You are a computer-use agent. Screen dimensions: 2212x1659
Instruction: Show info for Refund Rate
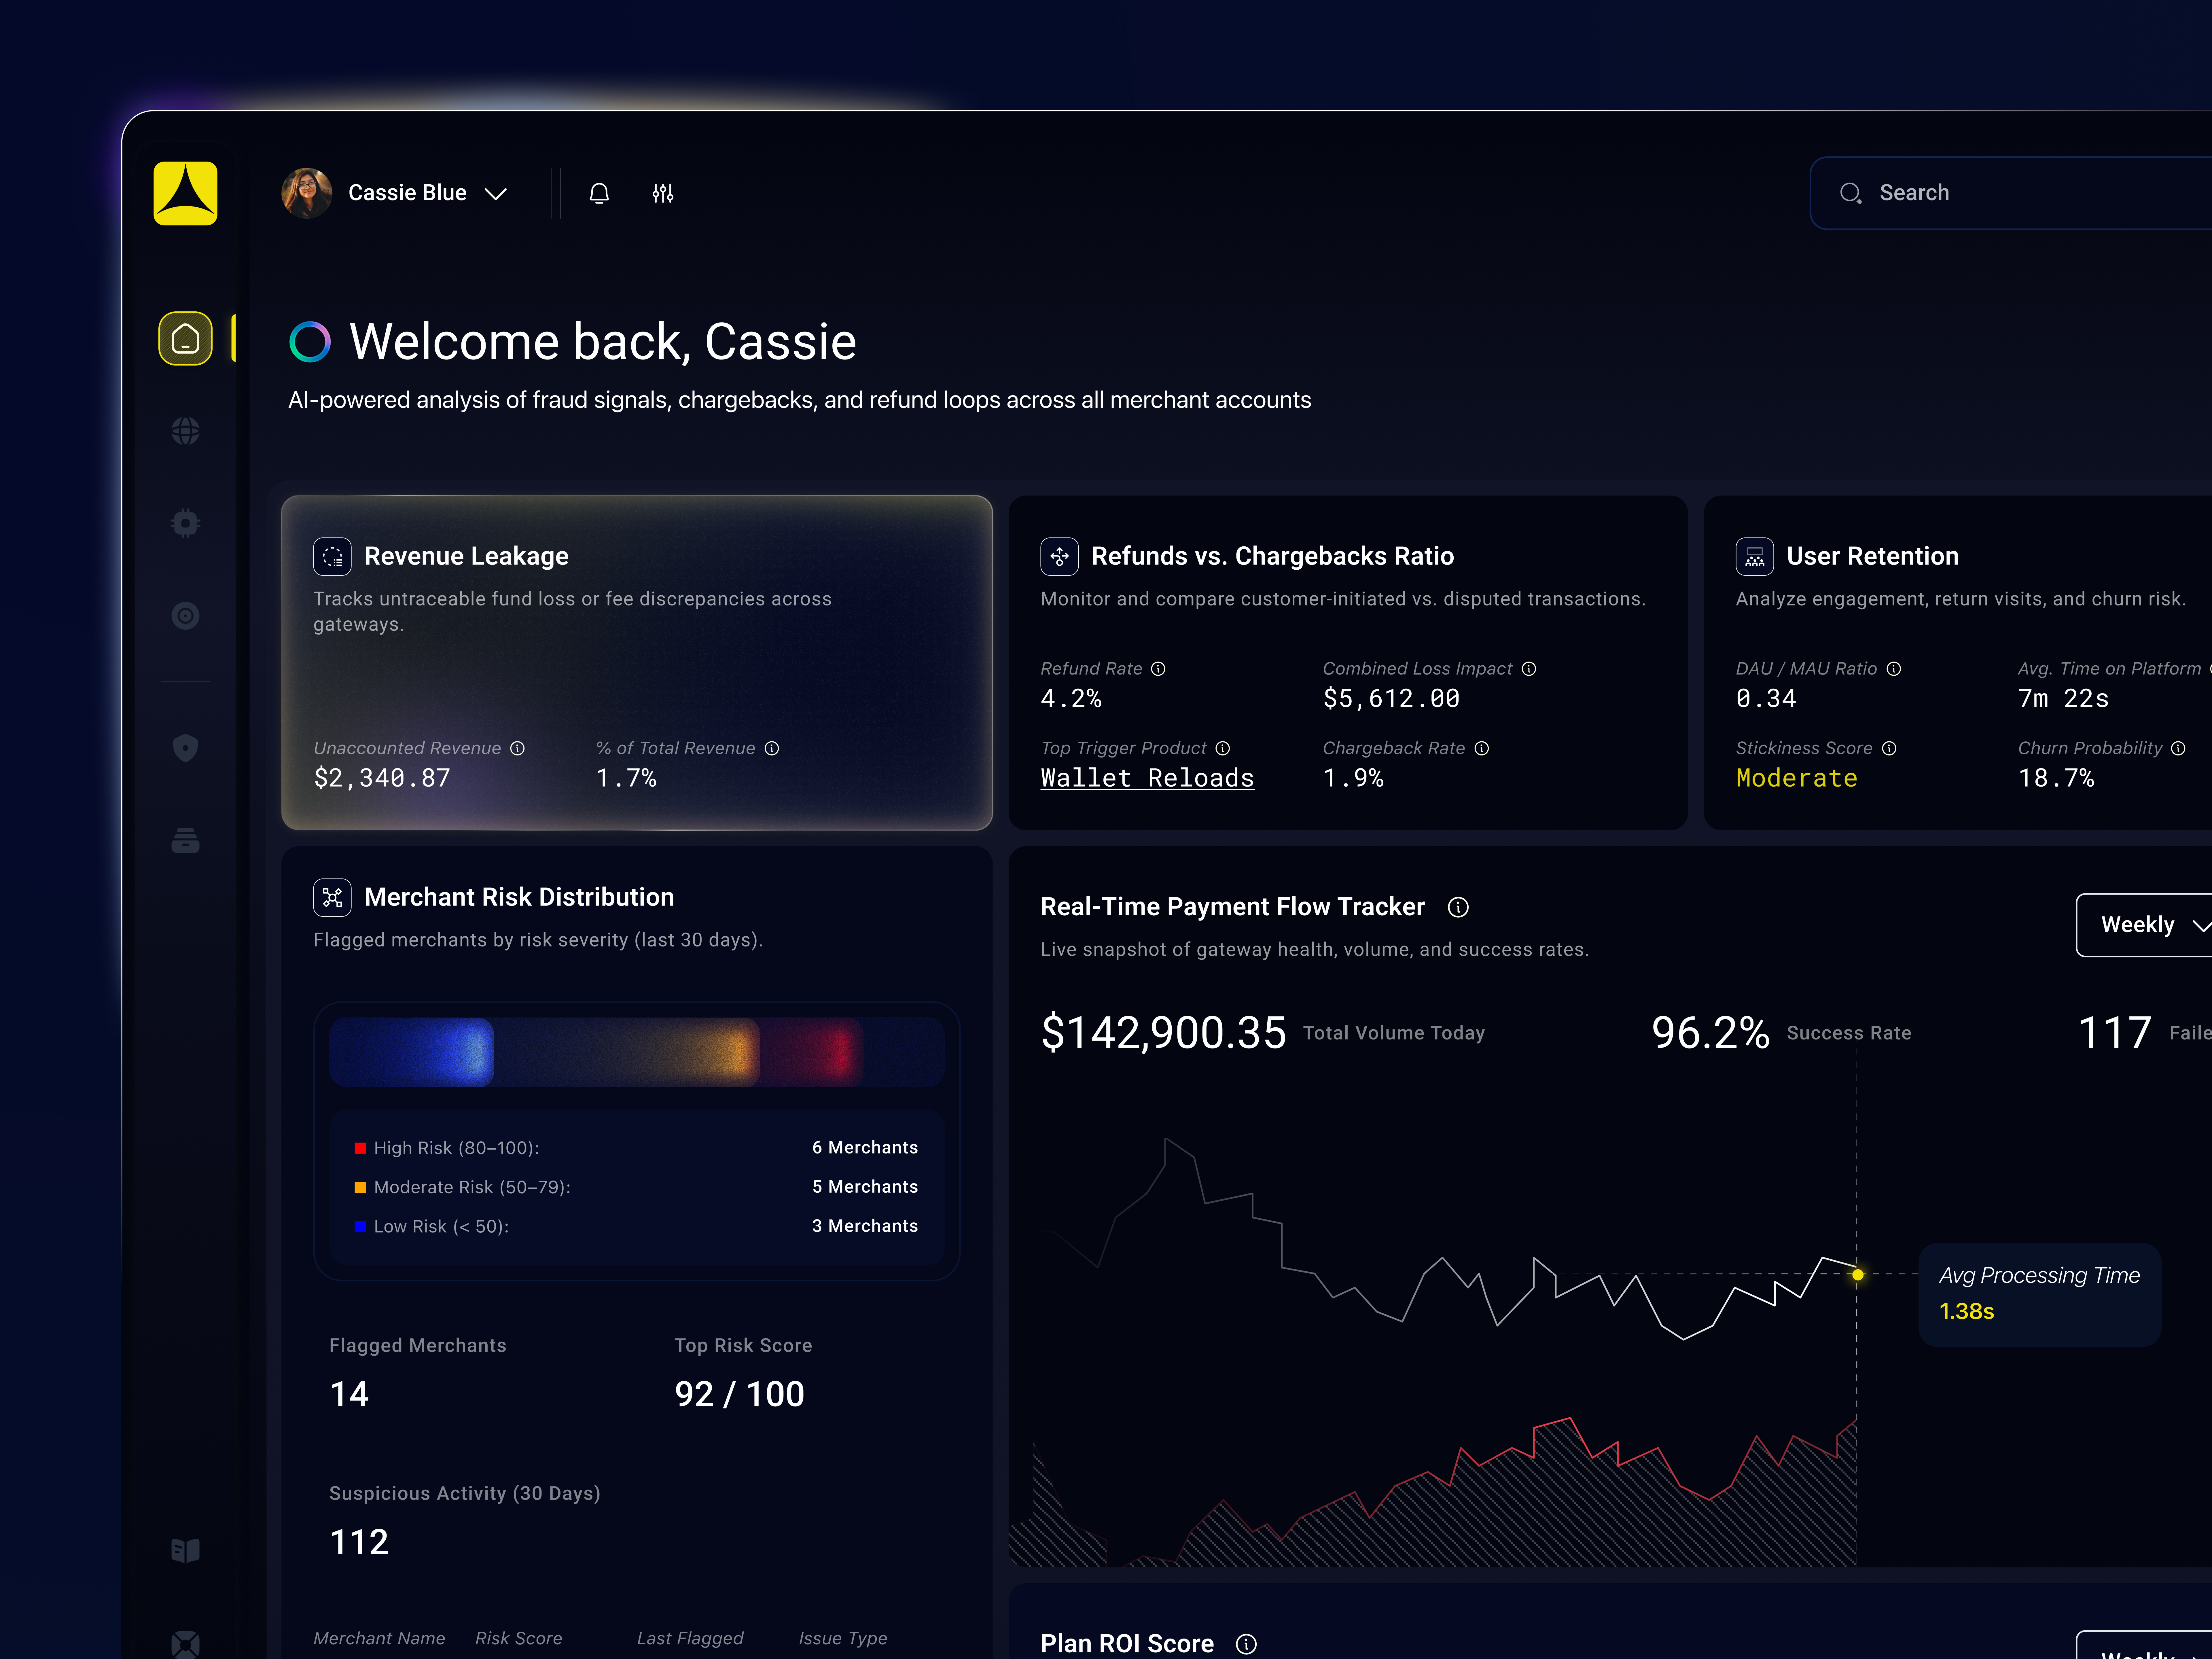pos(1158,669)
